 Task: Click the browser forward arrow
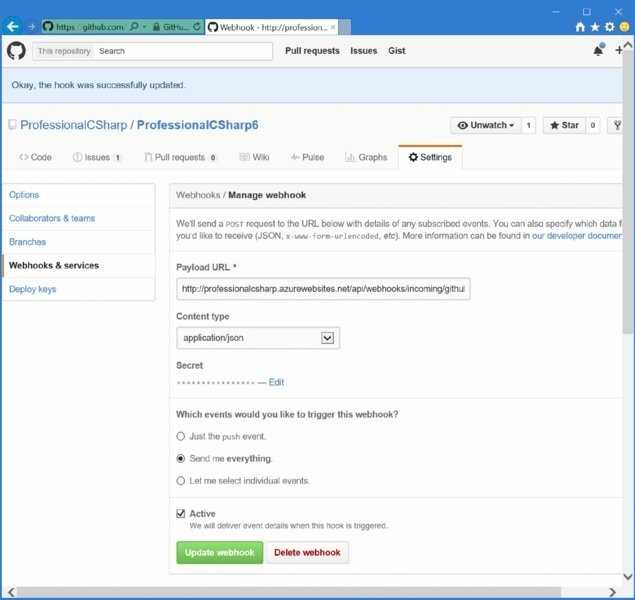32,27
